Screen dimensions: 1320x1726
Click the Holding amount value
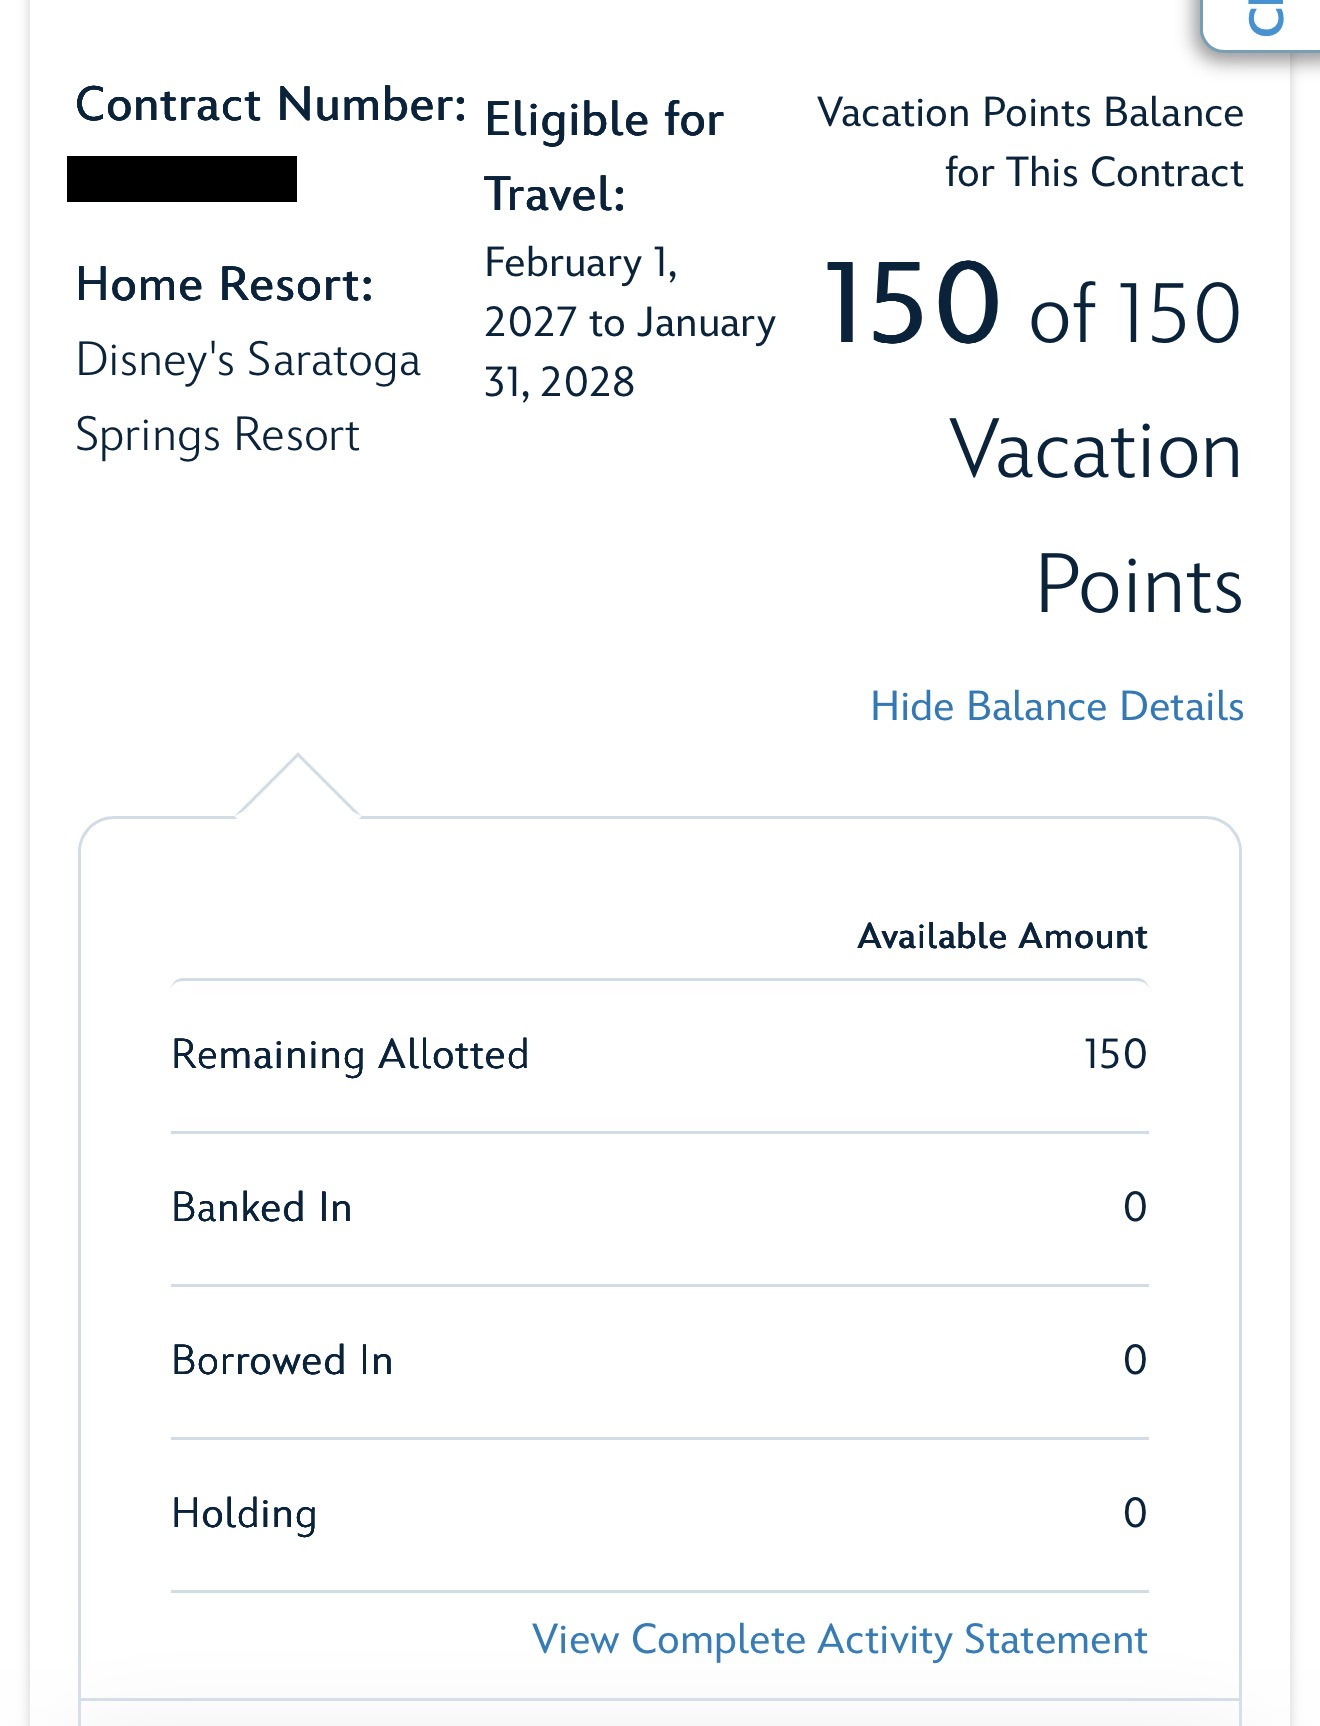coord(1134,1513)
